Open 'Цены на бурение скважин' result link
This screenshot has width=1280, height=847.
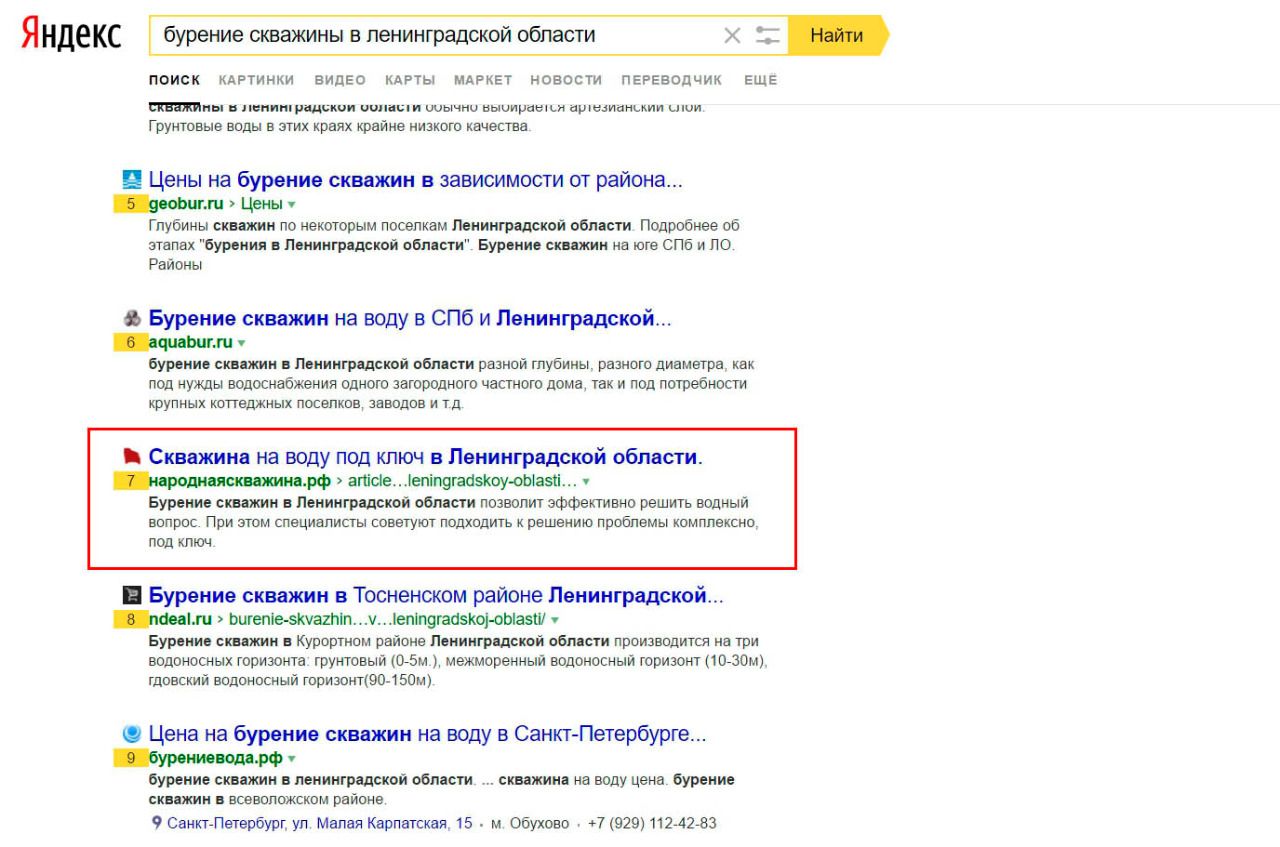click(x=415, y=182)
